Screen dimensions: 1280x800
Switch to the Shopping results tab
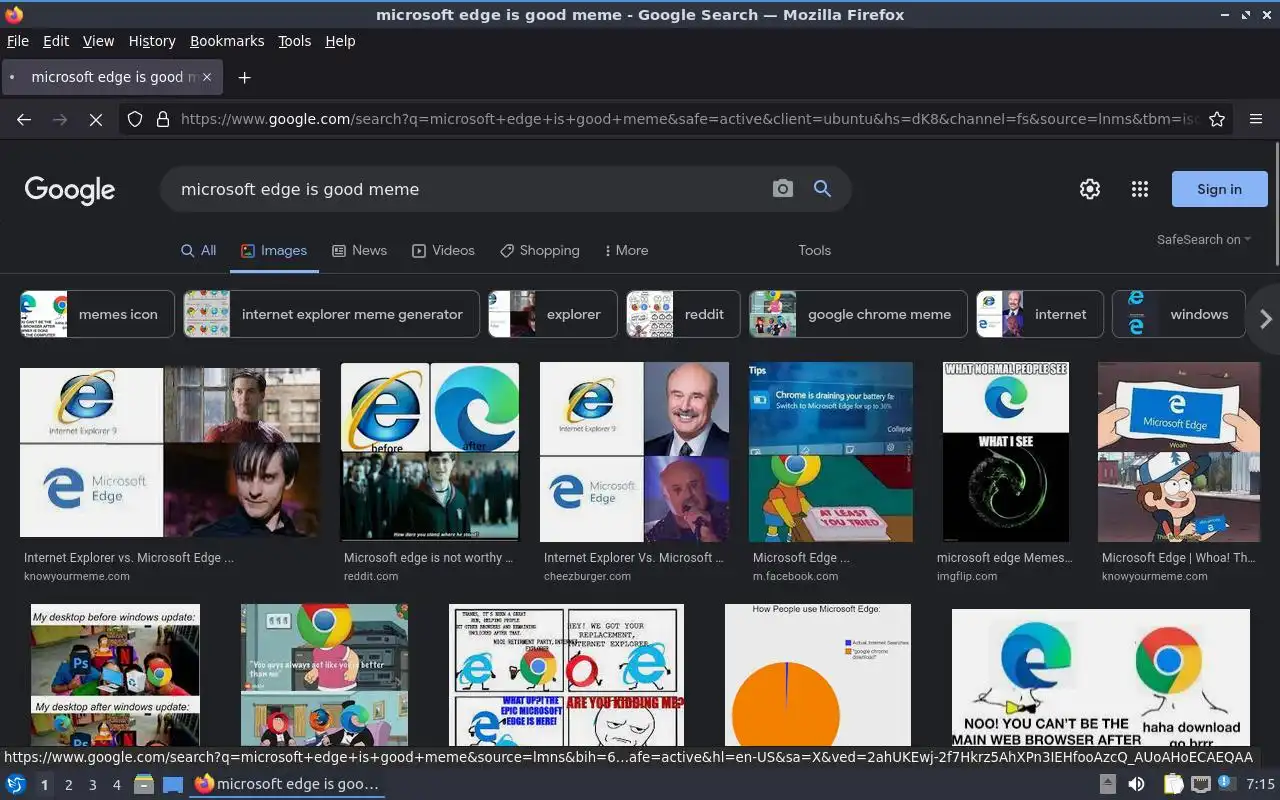539,250
